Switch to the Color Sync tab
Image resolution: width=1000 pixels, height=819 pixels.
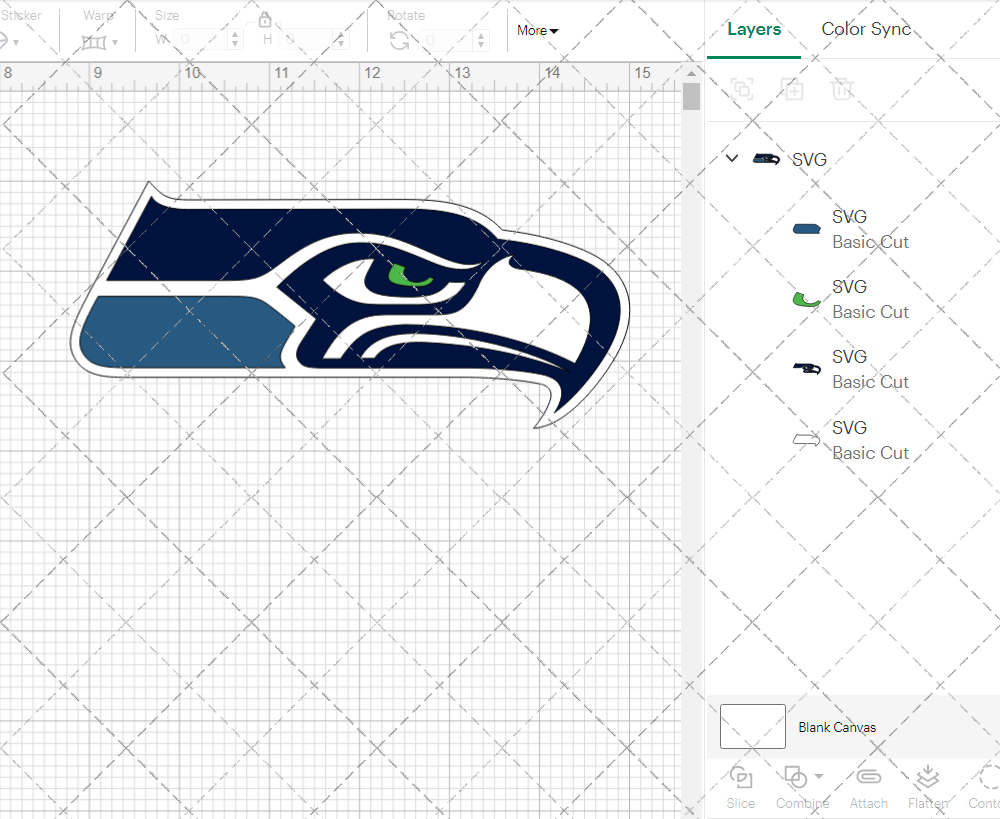[x=866, y=29]
